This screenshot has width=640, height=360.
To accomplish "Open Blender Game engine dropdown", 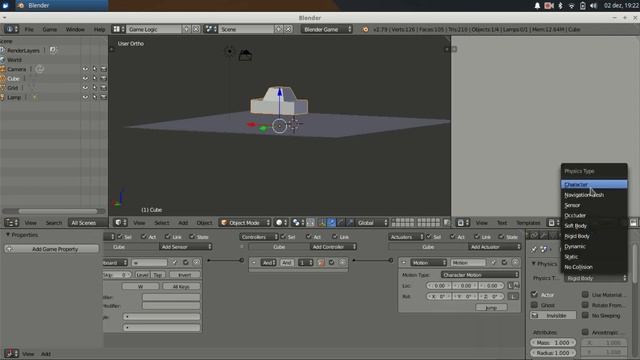I will [x=327, y=29].
